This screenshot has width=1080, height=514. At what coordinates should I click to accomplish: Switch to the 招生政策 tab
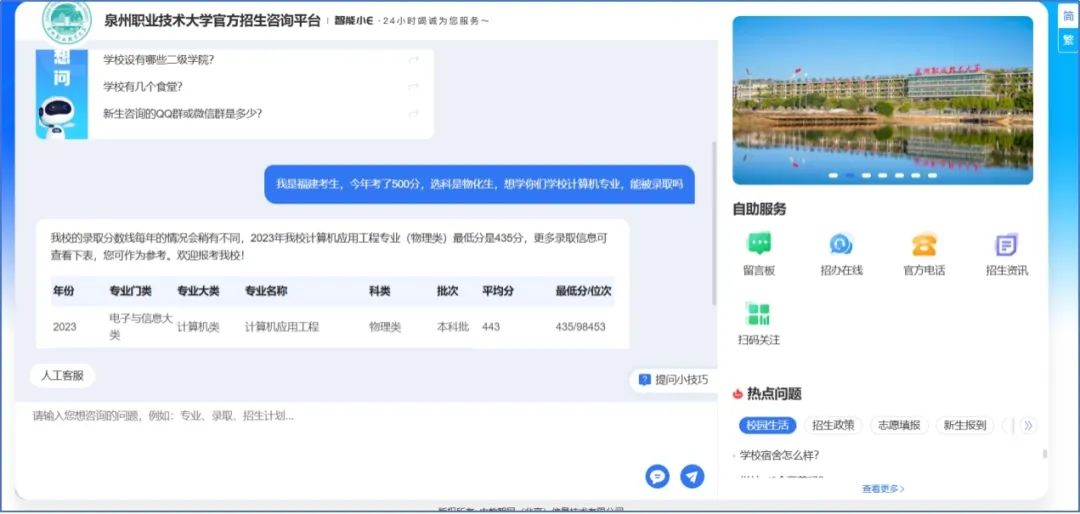pyautogui.click(x=833, y=425)
